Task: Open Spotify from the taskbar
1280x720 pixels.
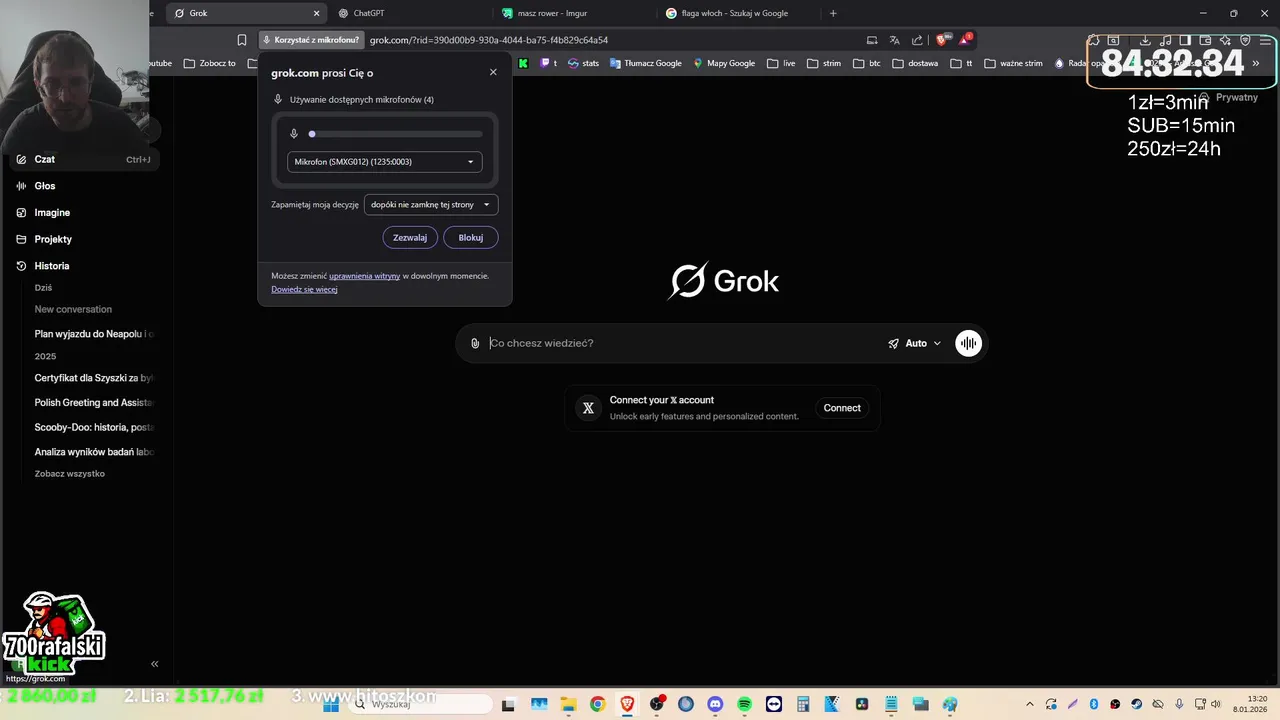Action: (744, 704)
